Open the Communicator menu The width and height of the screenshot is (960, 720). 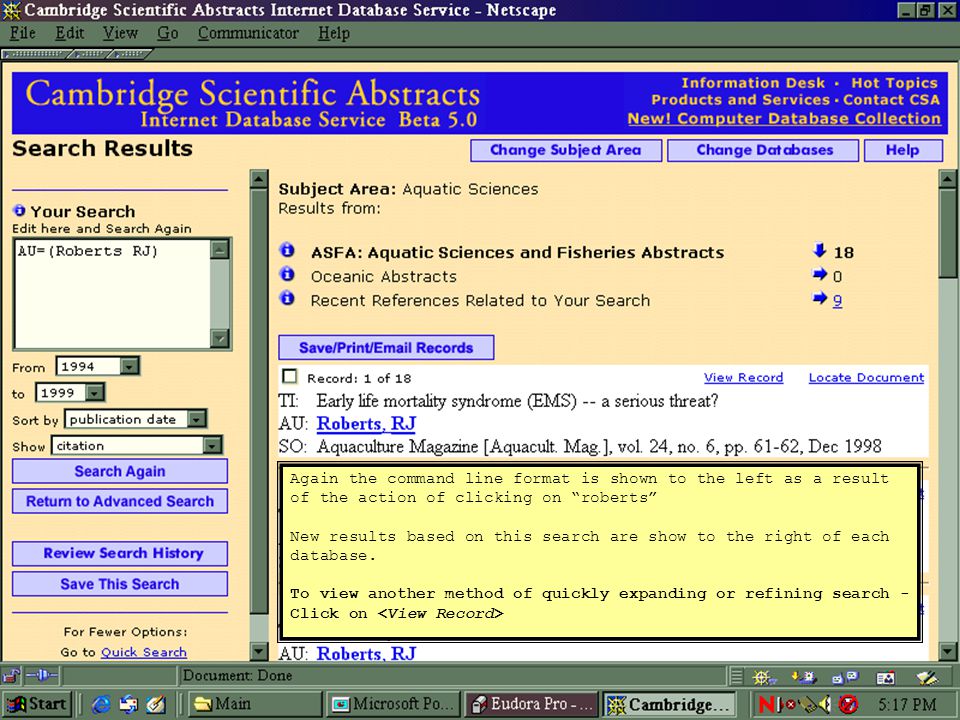(x=248, y=33)
